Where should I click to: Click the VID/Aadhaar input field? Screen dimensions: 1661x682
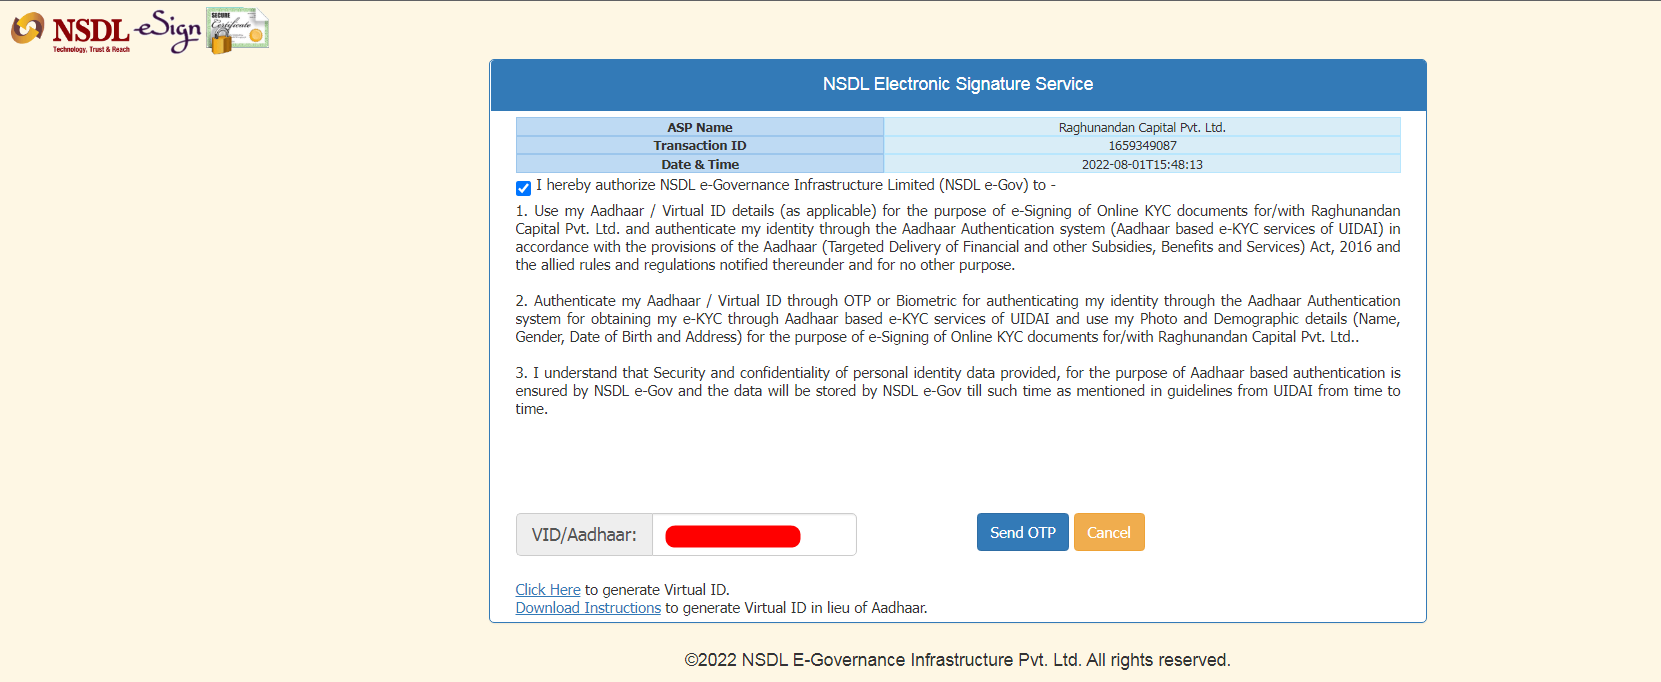click(x=754, y=535)
